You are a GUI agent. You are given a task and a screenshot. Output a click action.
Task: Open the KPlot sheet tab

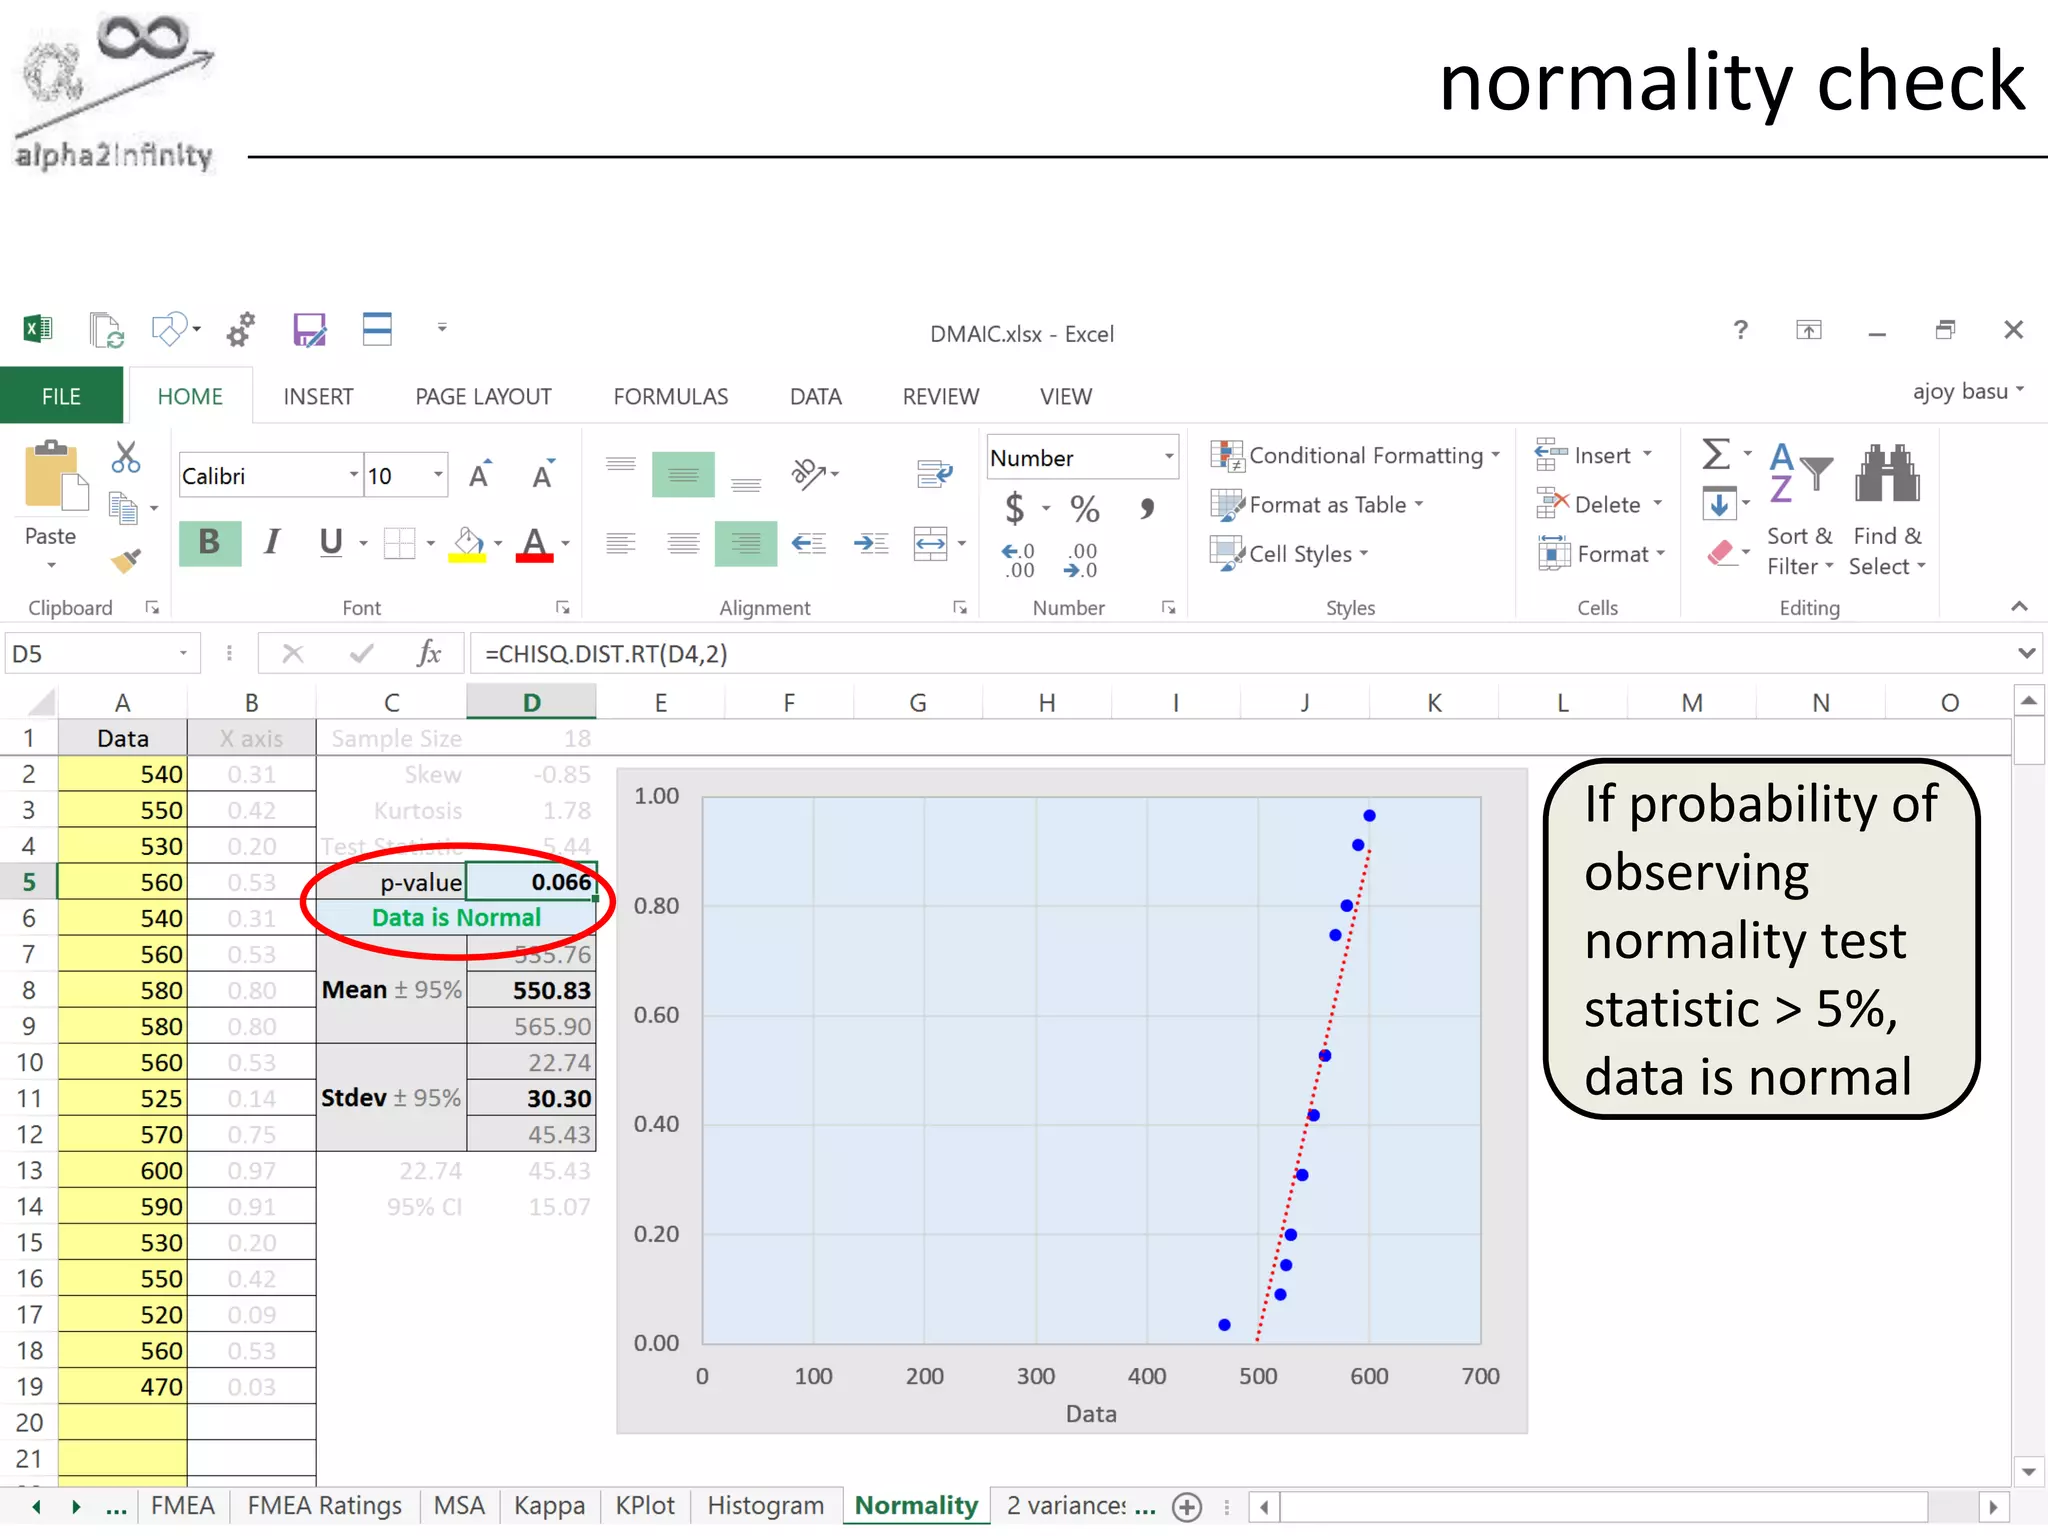pos(645,1505)
